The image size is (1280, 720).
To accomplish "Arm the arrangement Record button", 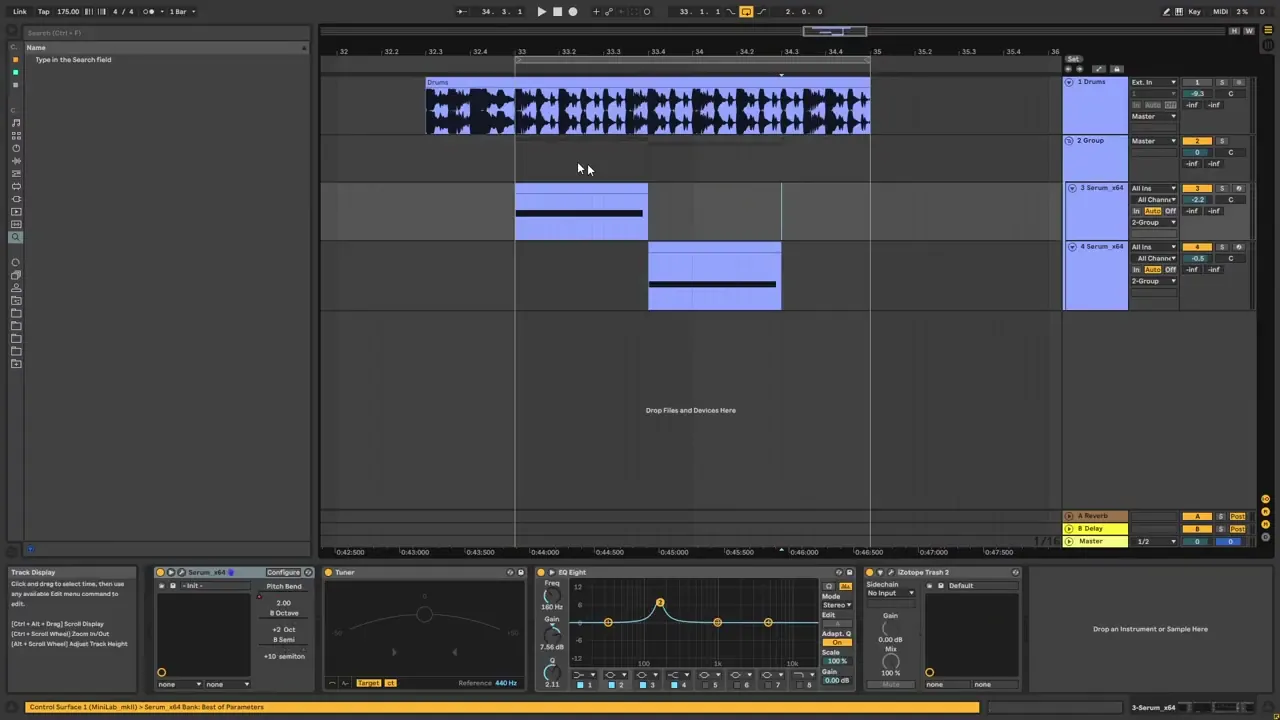I will [x=573, y=12].
